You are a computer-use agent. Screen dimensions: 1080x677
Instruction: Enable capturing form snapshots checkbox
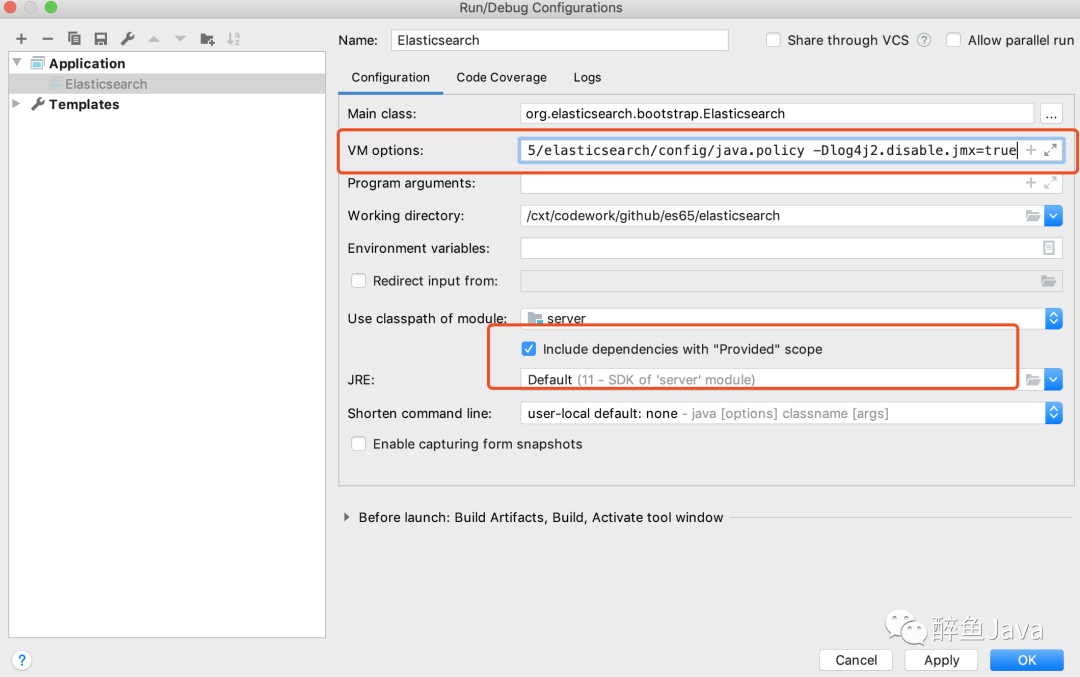coord(358,444)
